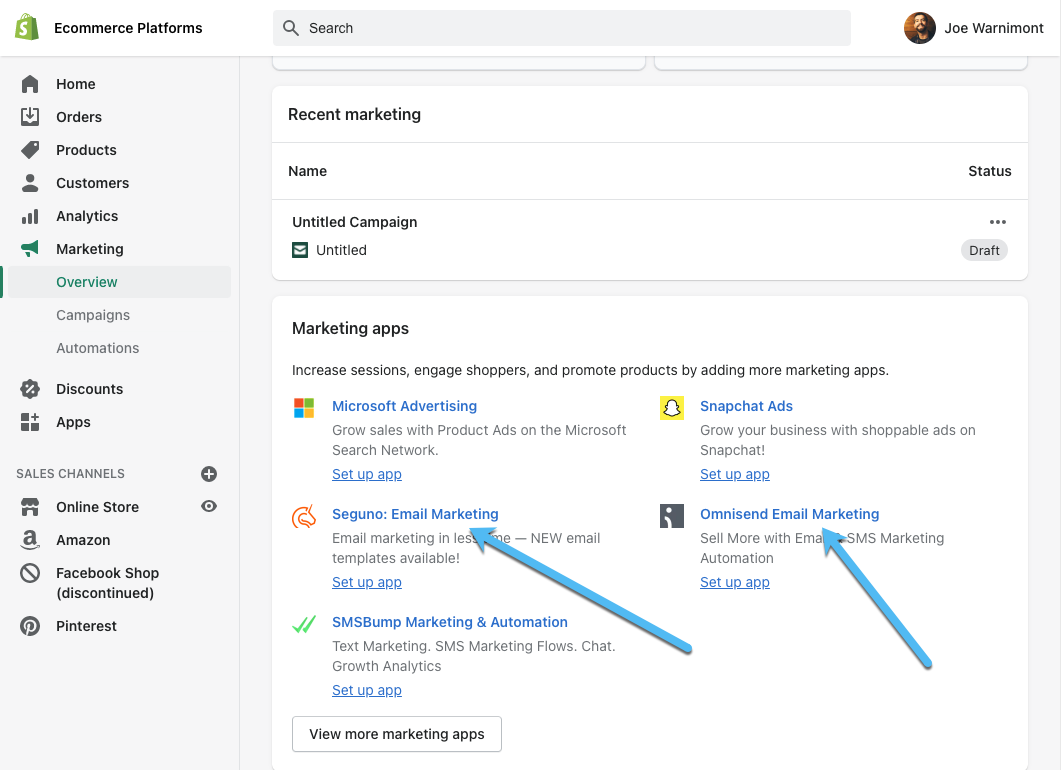
Task: Click the Products tag icon
Action: click(x=30, y=150)
